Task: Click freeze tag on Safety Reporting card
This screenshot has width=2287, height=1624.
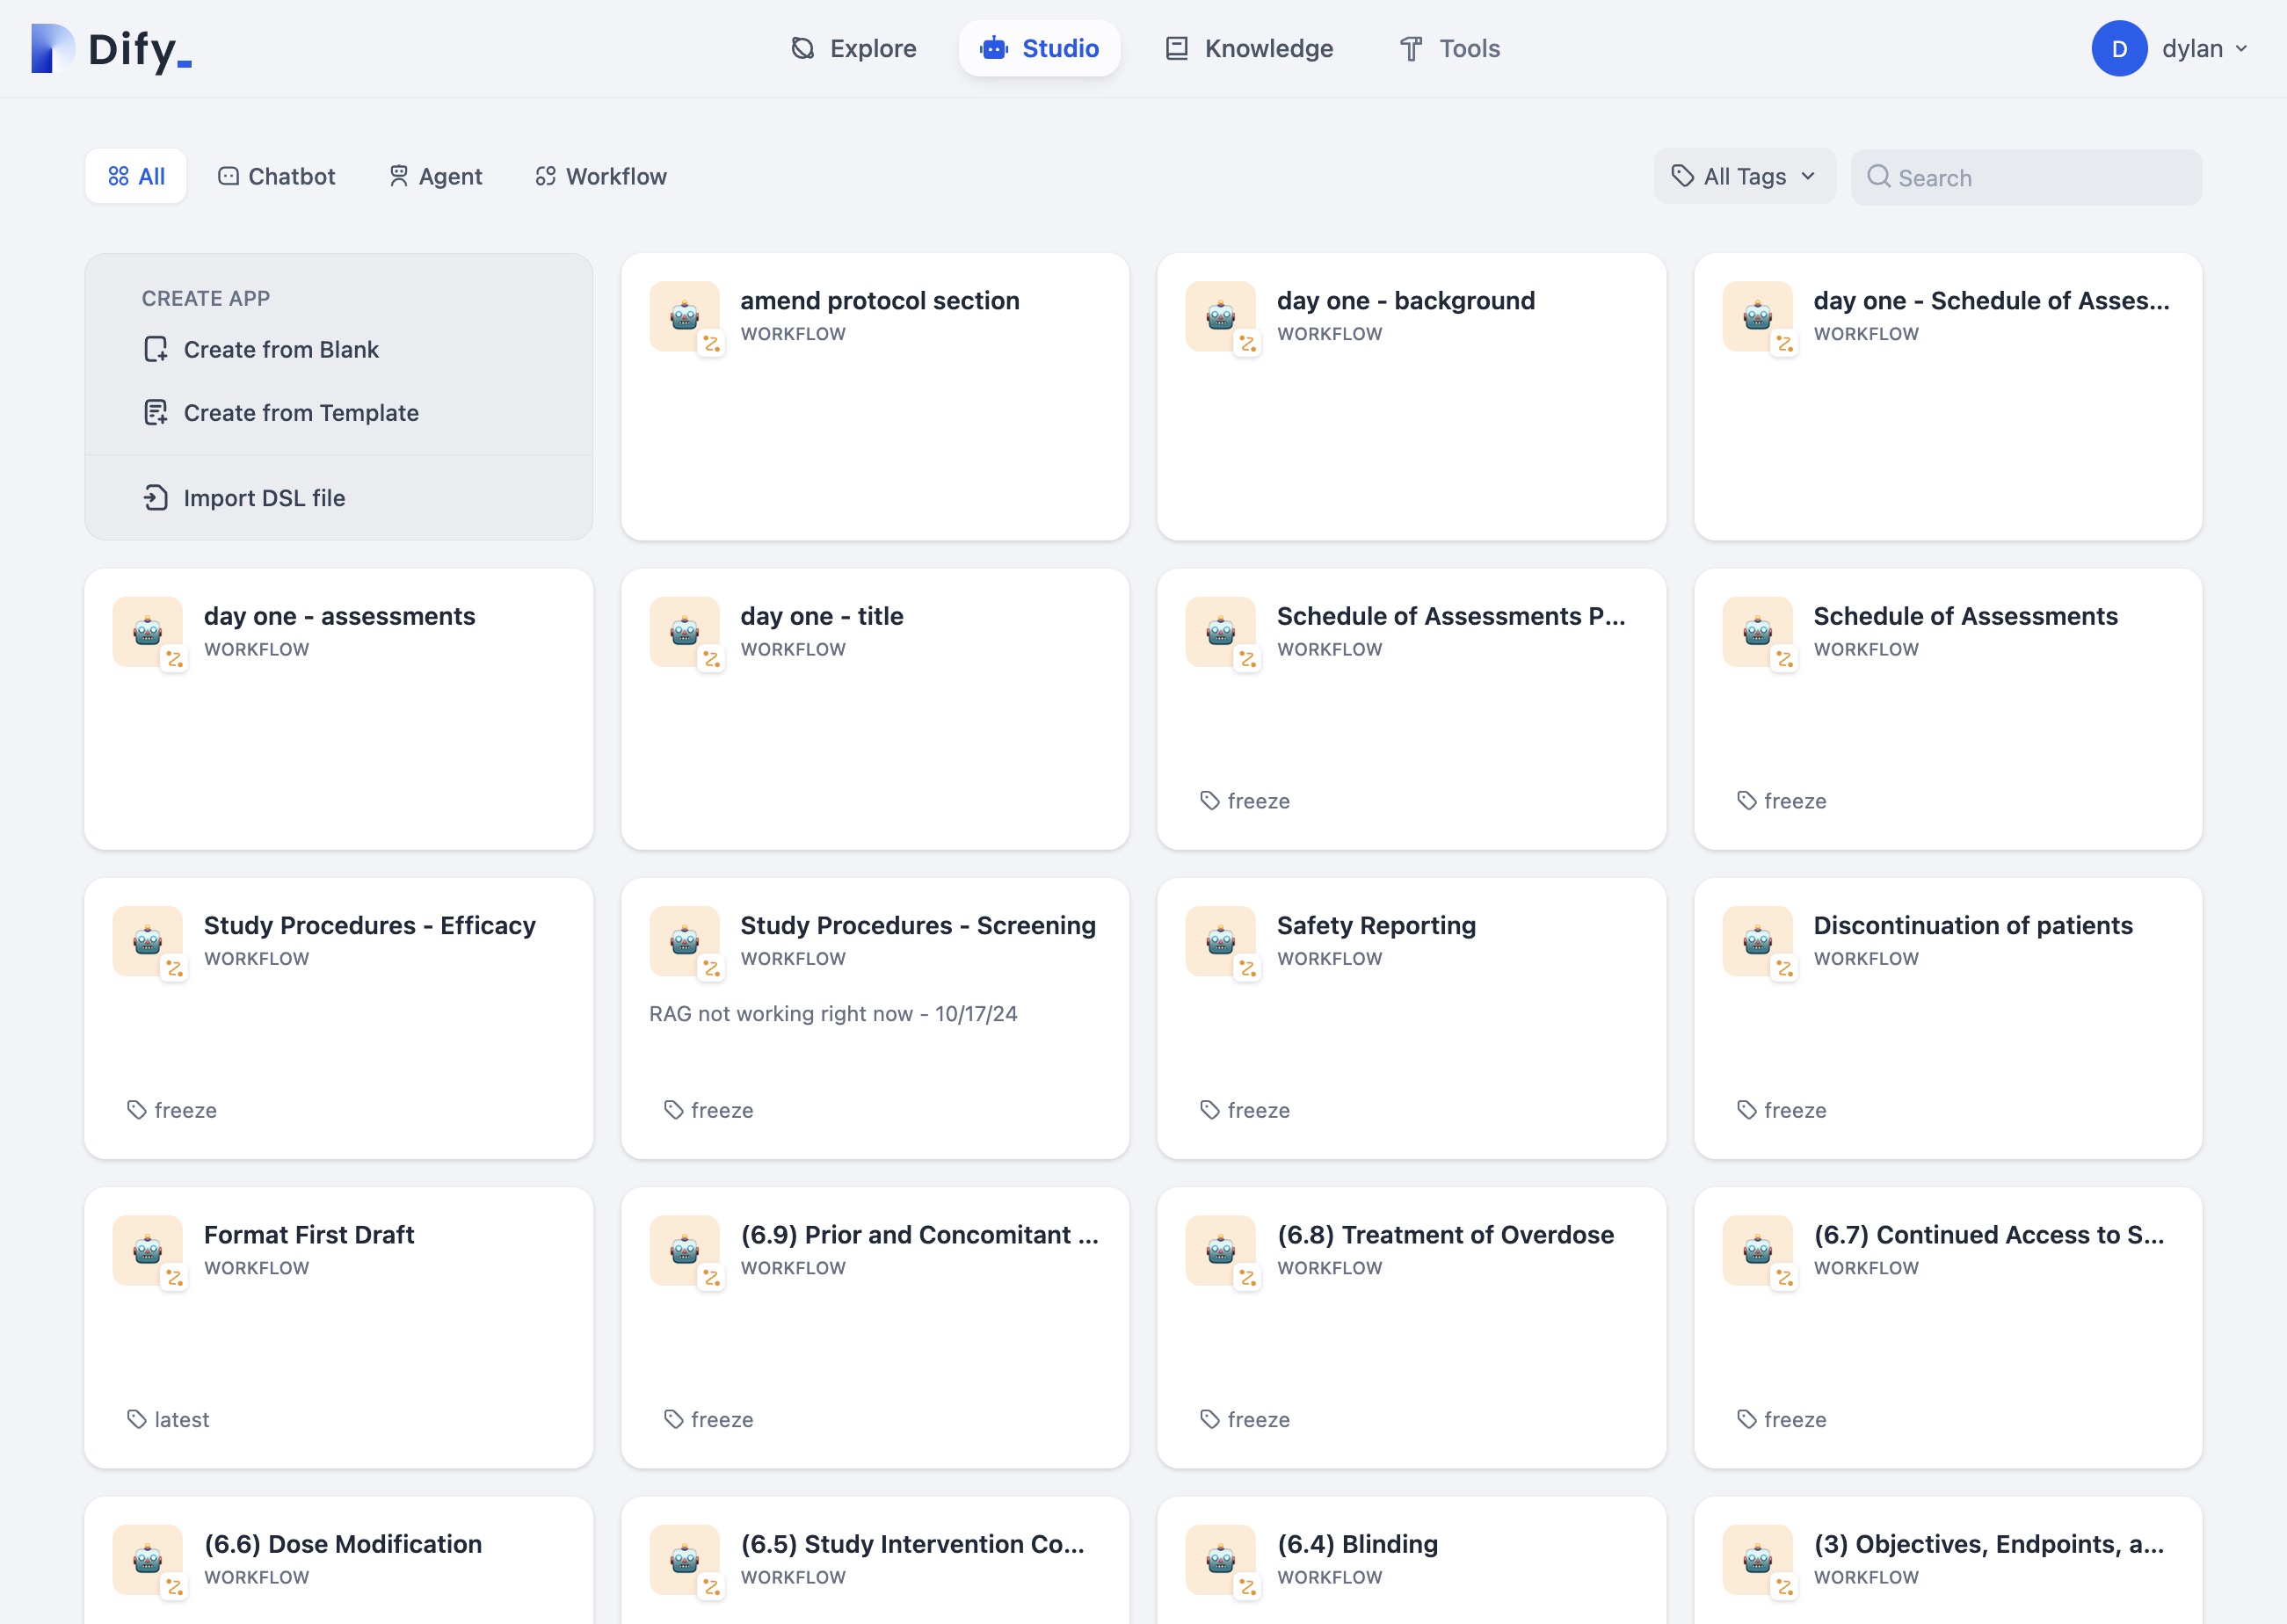Action: click(1245, 1109)
